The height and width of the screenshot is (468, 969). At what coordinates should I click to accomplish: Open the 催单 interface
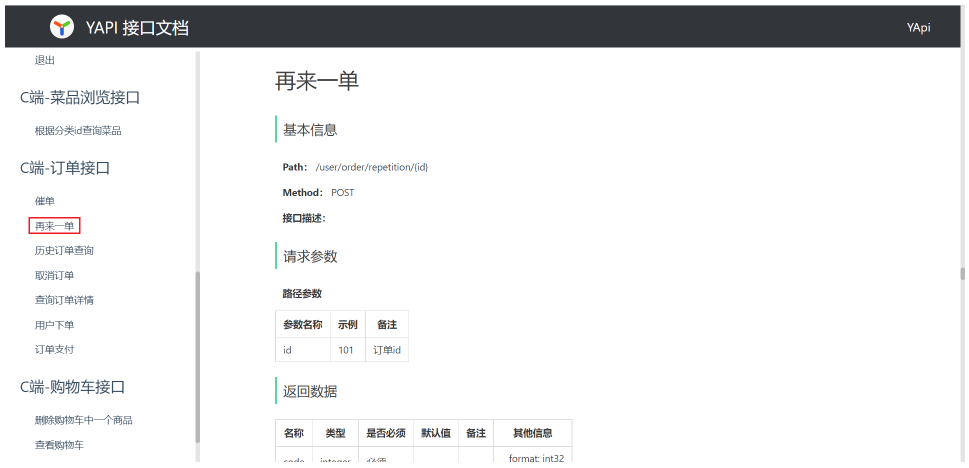[45, 201]
